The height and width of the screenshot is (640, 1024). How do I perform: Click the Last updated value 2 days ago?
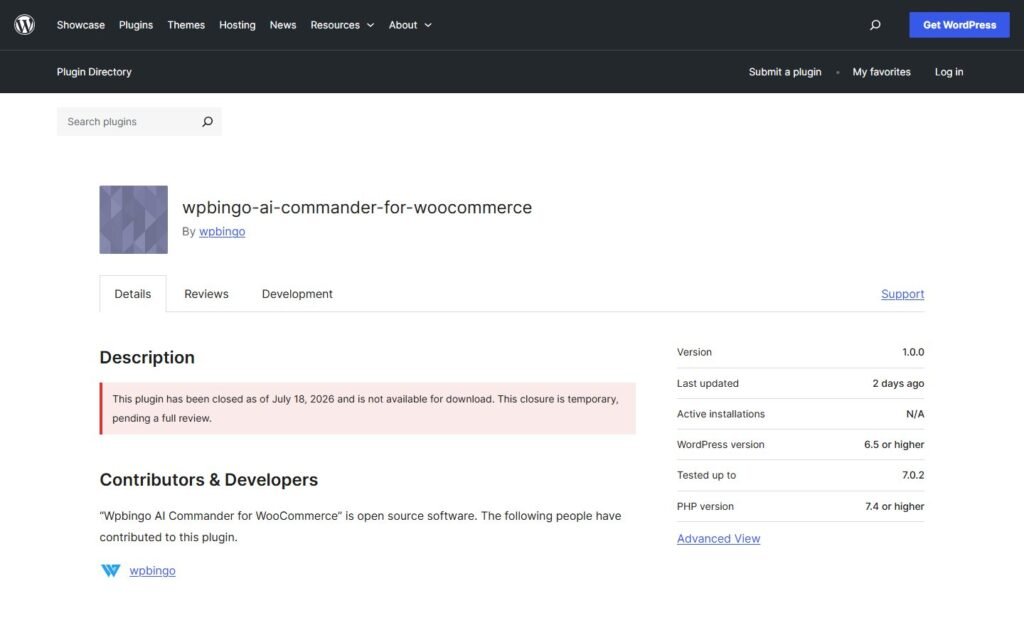[898, 383]
